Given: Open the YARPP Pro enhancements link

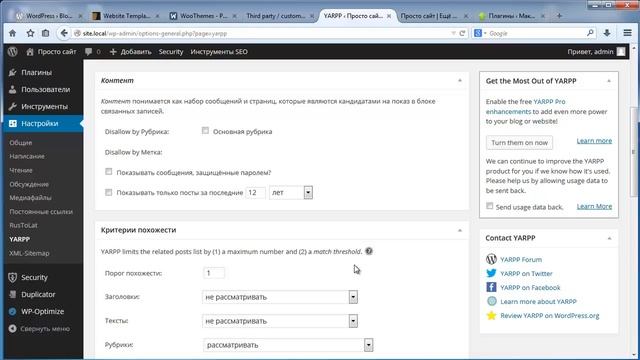Looking at the screenshot, I should pos(526,107).
